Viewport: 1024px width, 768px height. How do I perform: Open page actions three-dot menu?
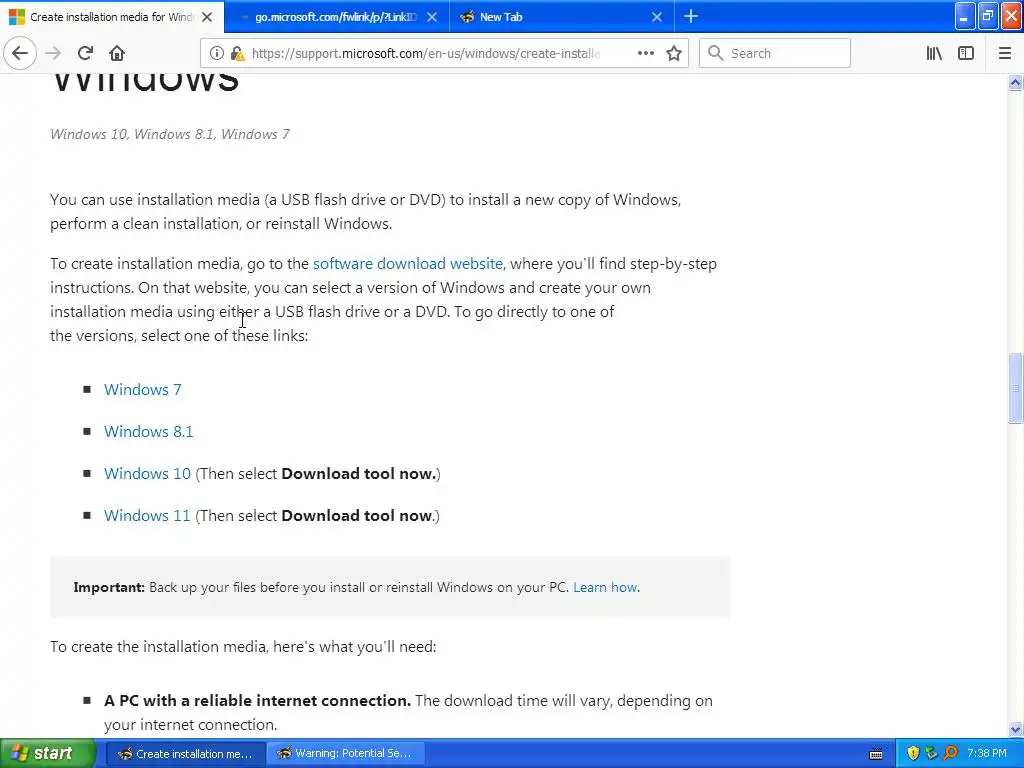645,53
